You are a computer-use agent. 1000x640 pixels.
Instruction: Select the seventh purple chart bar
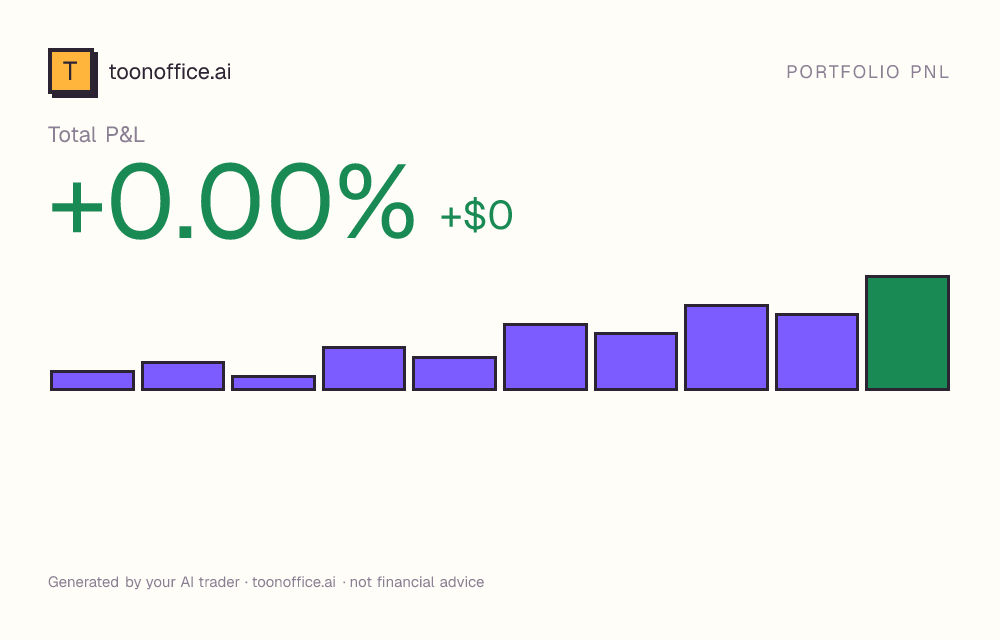636,361
